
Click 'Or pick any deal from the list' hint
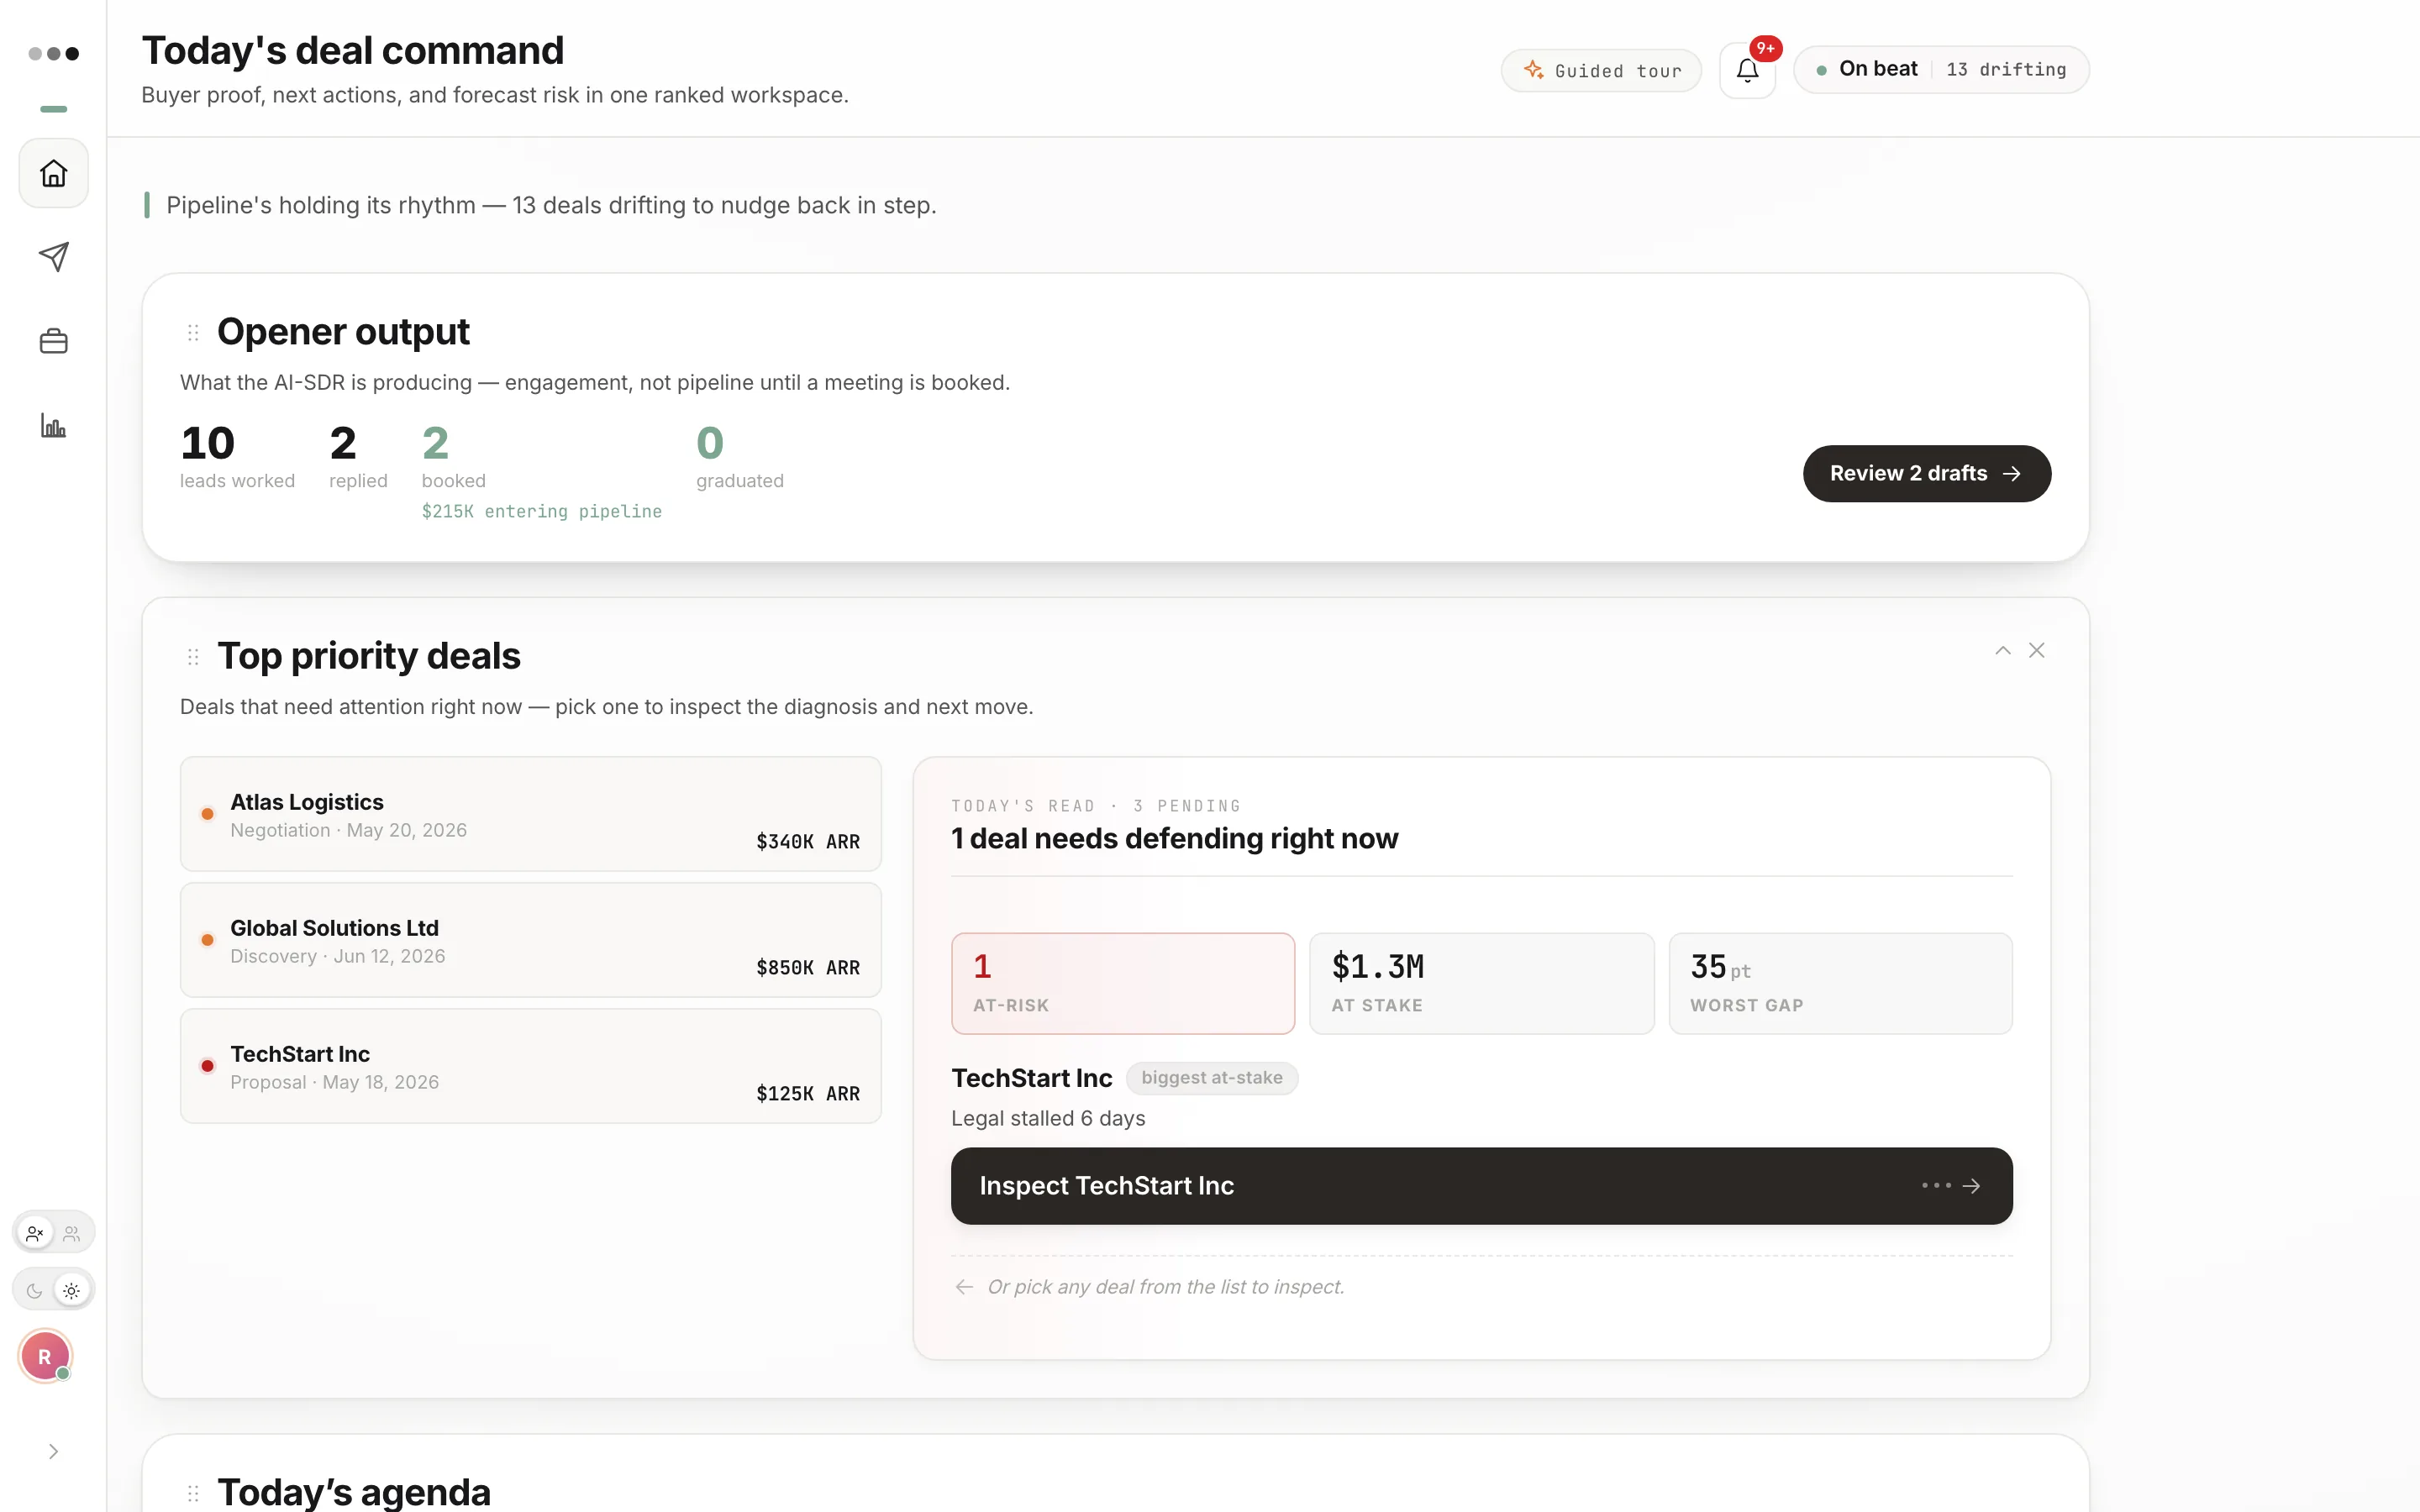point(1166,1287)
